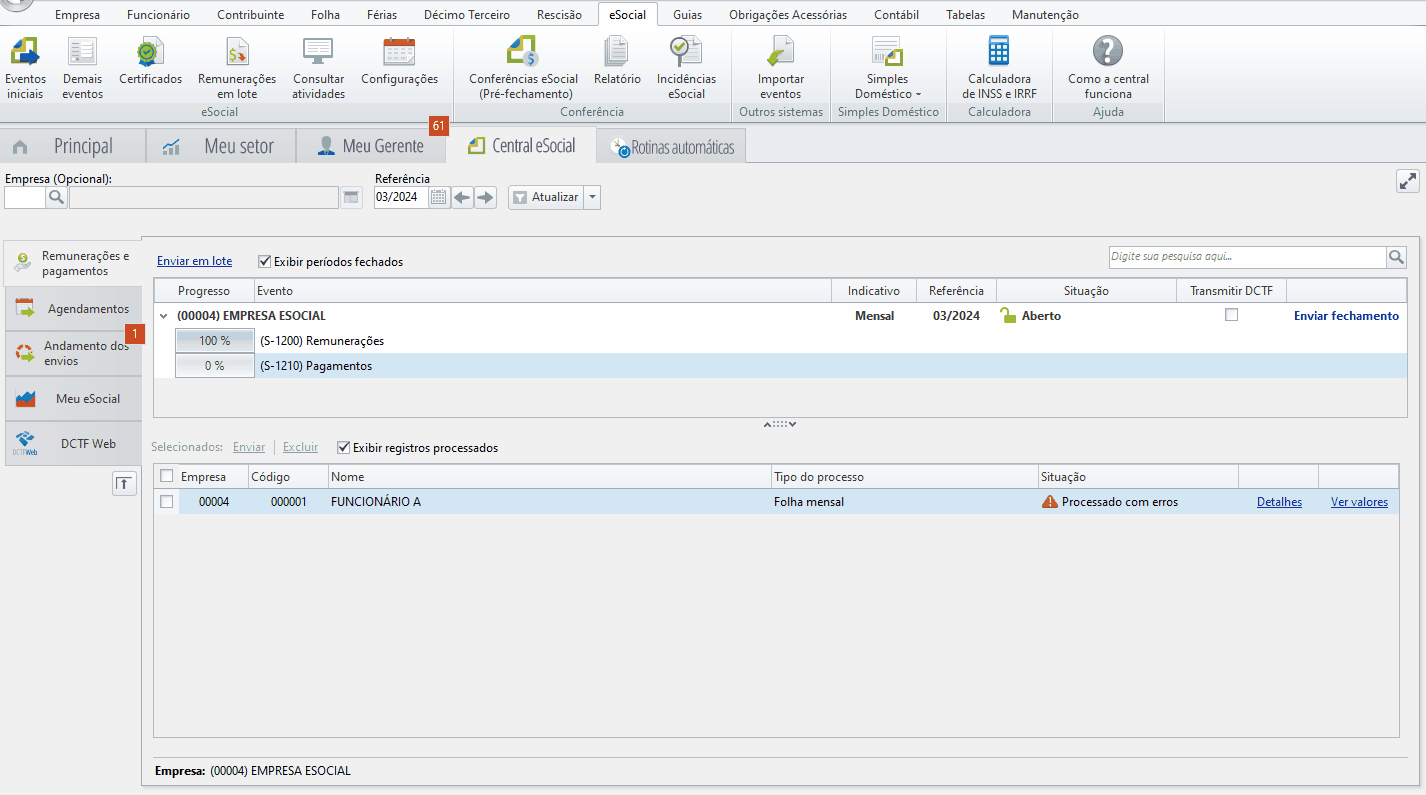The image size is (1426, 795).
Task: Switch to the Meu Gerente tab
Action: (371, 146)
